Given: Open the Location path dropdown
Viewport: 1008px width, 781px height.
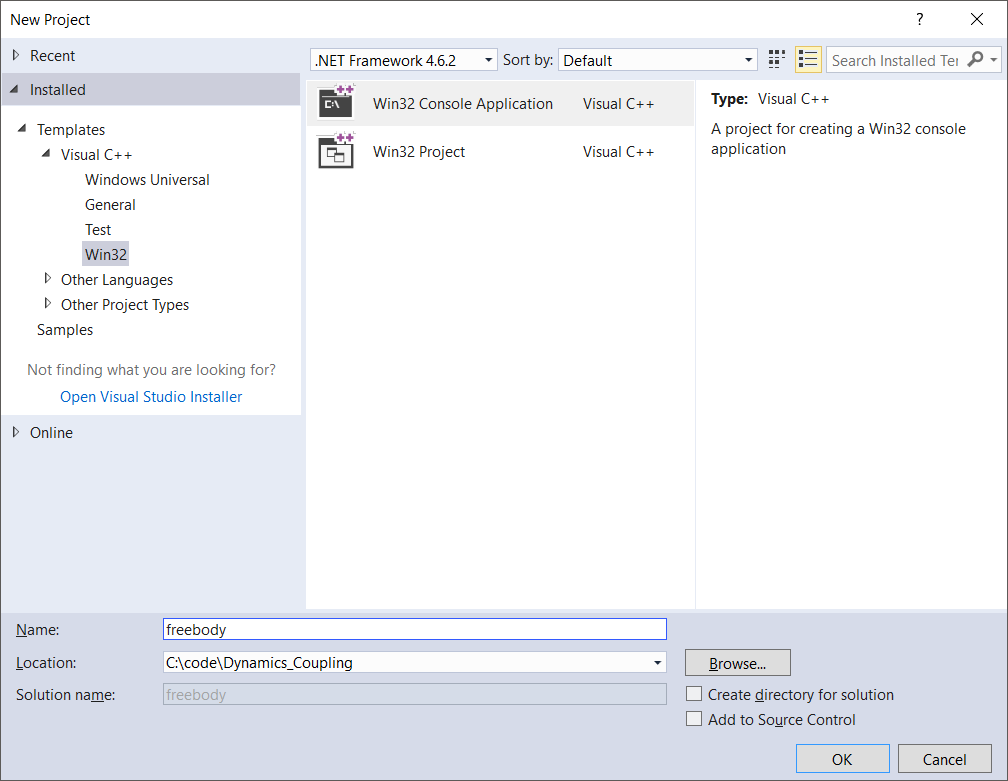Looking at the screenshot, I should (657, 662).
